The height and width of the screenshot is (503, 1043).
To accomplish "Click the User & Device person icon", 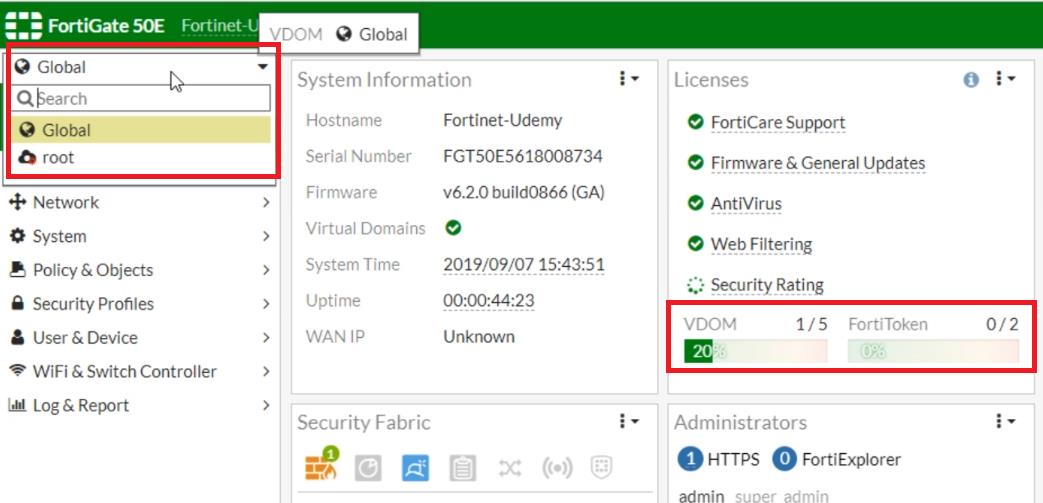I will (18, 337).
